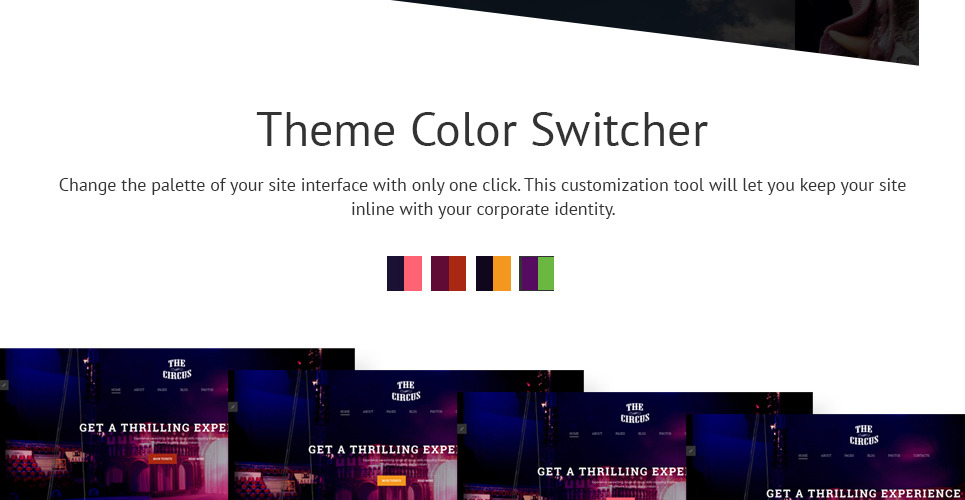This screenshot has width=965, height=500.
Task: Click The Circus logo in third preview
Action: (635, 412)
